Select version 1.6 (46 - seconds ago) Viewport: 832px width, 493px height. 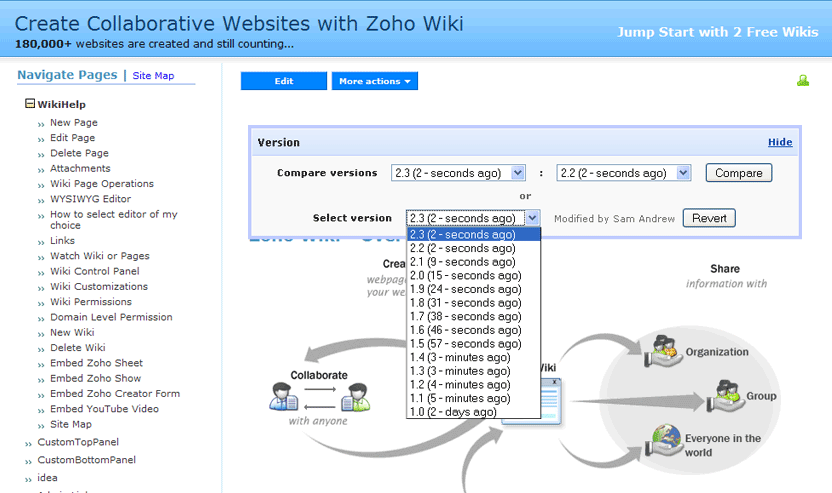tap(473, 330)
